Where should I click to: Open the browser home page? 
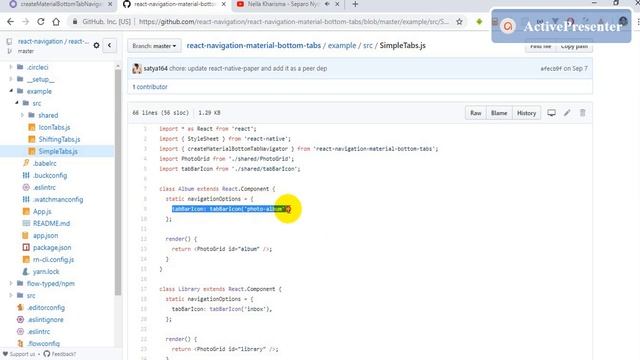coord(56,22)
